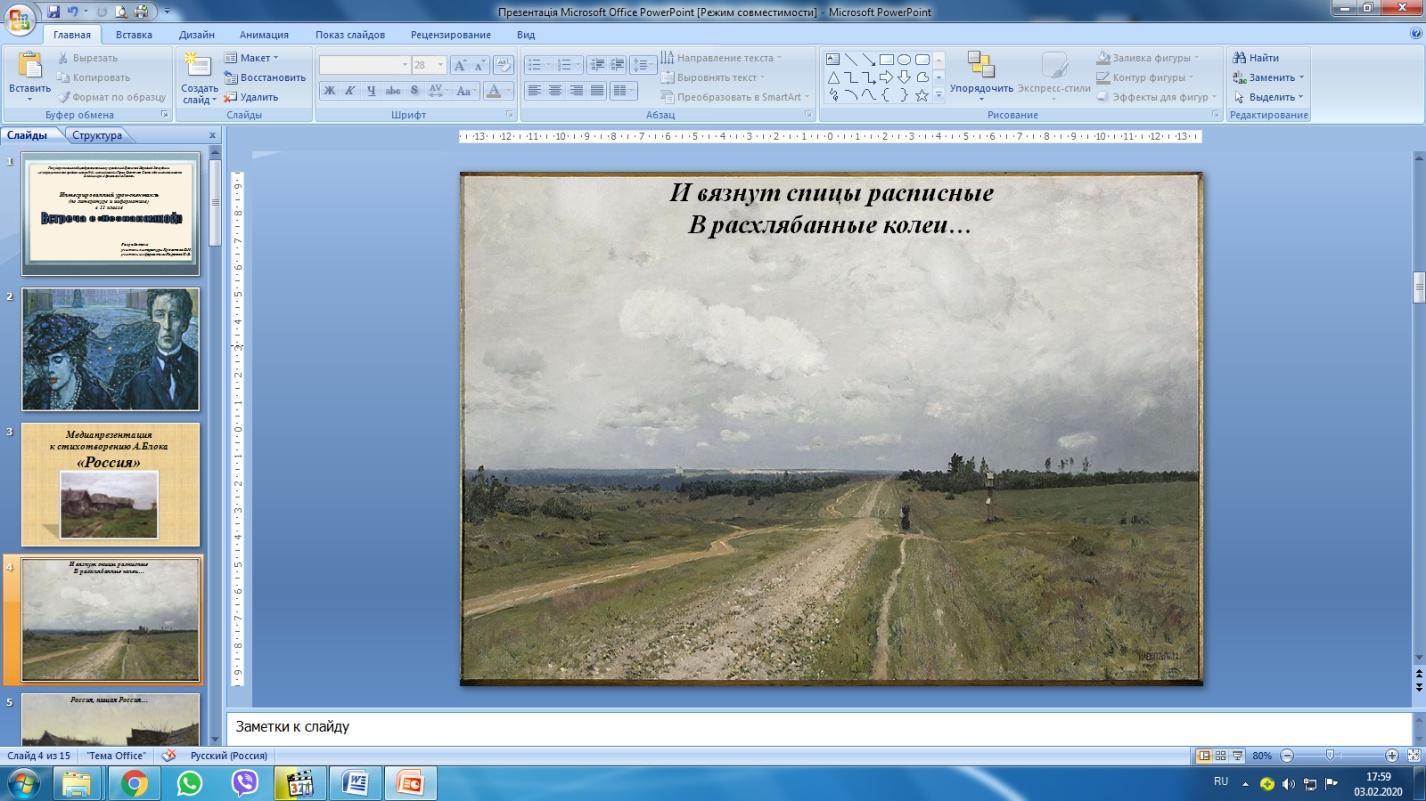Open the Дизайн tab
The image size is (1426, 801).
pos(196,34)
